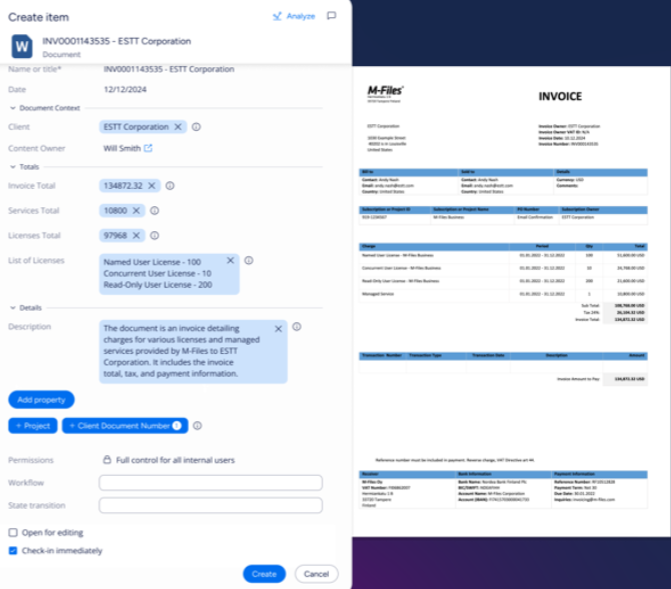Click the Analyze link text
The image size is (671, 589).
[301, 16]
